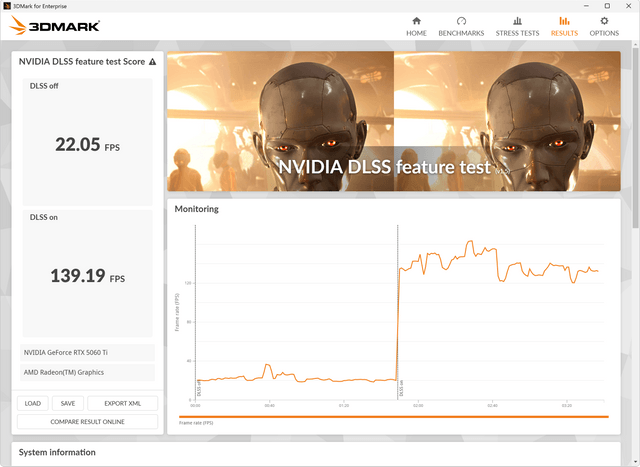Click the 02:00 time axis label
This screenshot has height=467, width=640.
[x=418, y=406]
